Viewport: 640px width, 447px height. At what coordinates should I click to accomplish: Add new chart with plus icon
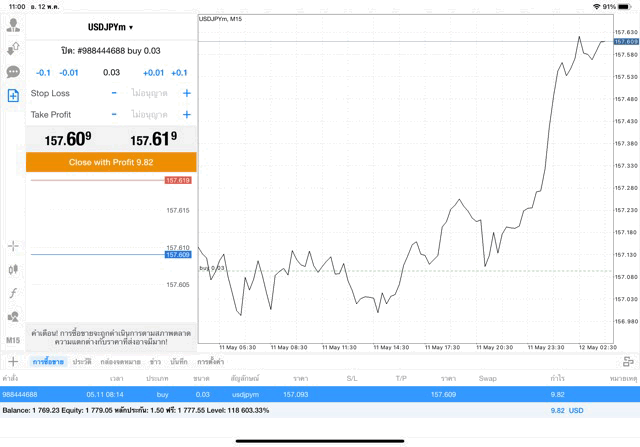13,361
